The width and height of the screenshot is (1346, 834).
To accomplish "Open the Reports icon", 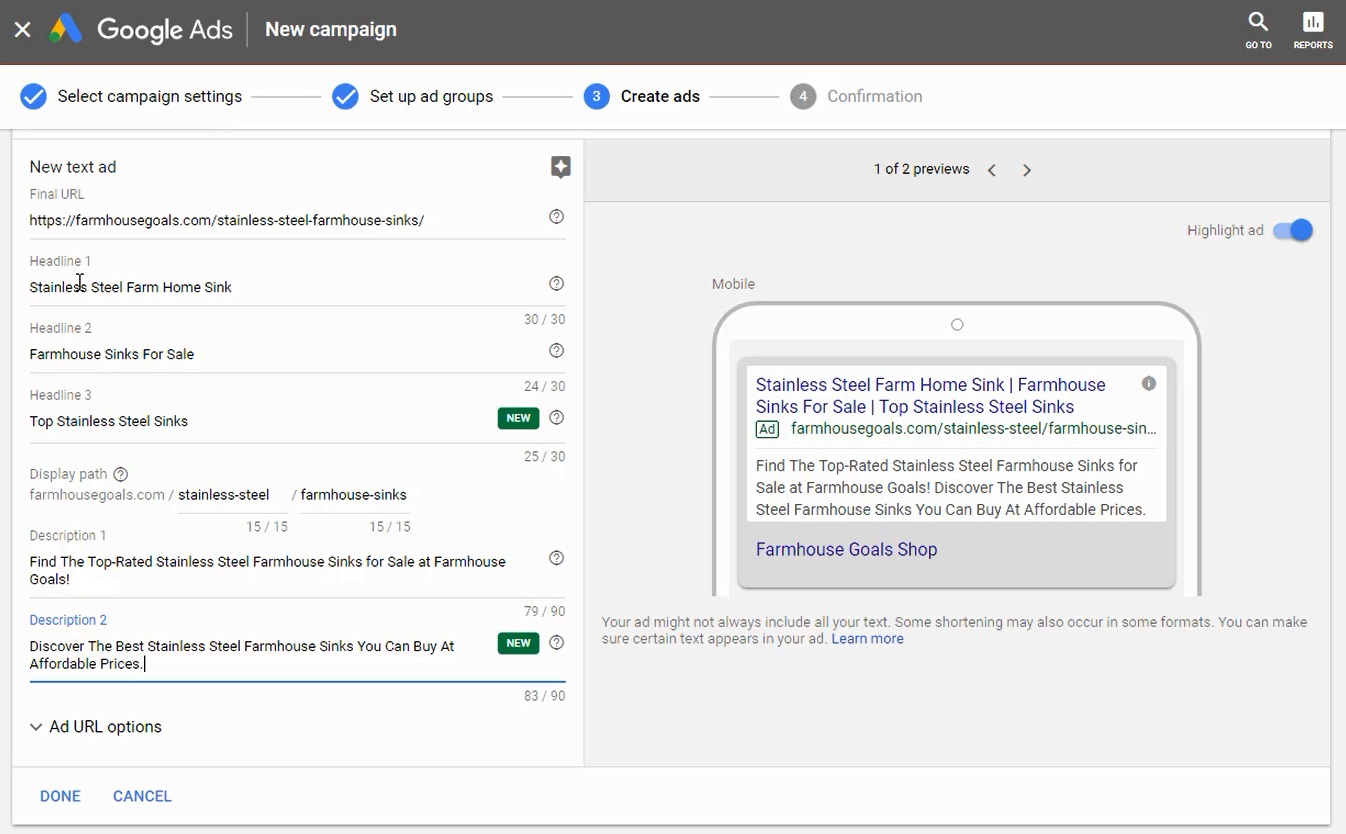I will (1313, 30).
